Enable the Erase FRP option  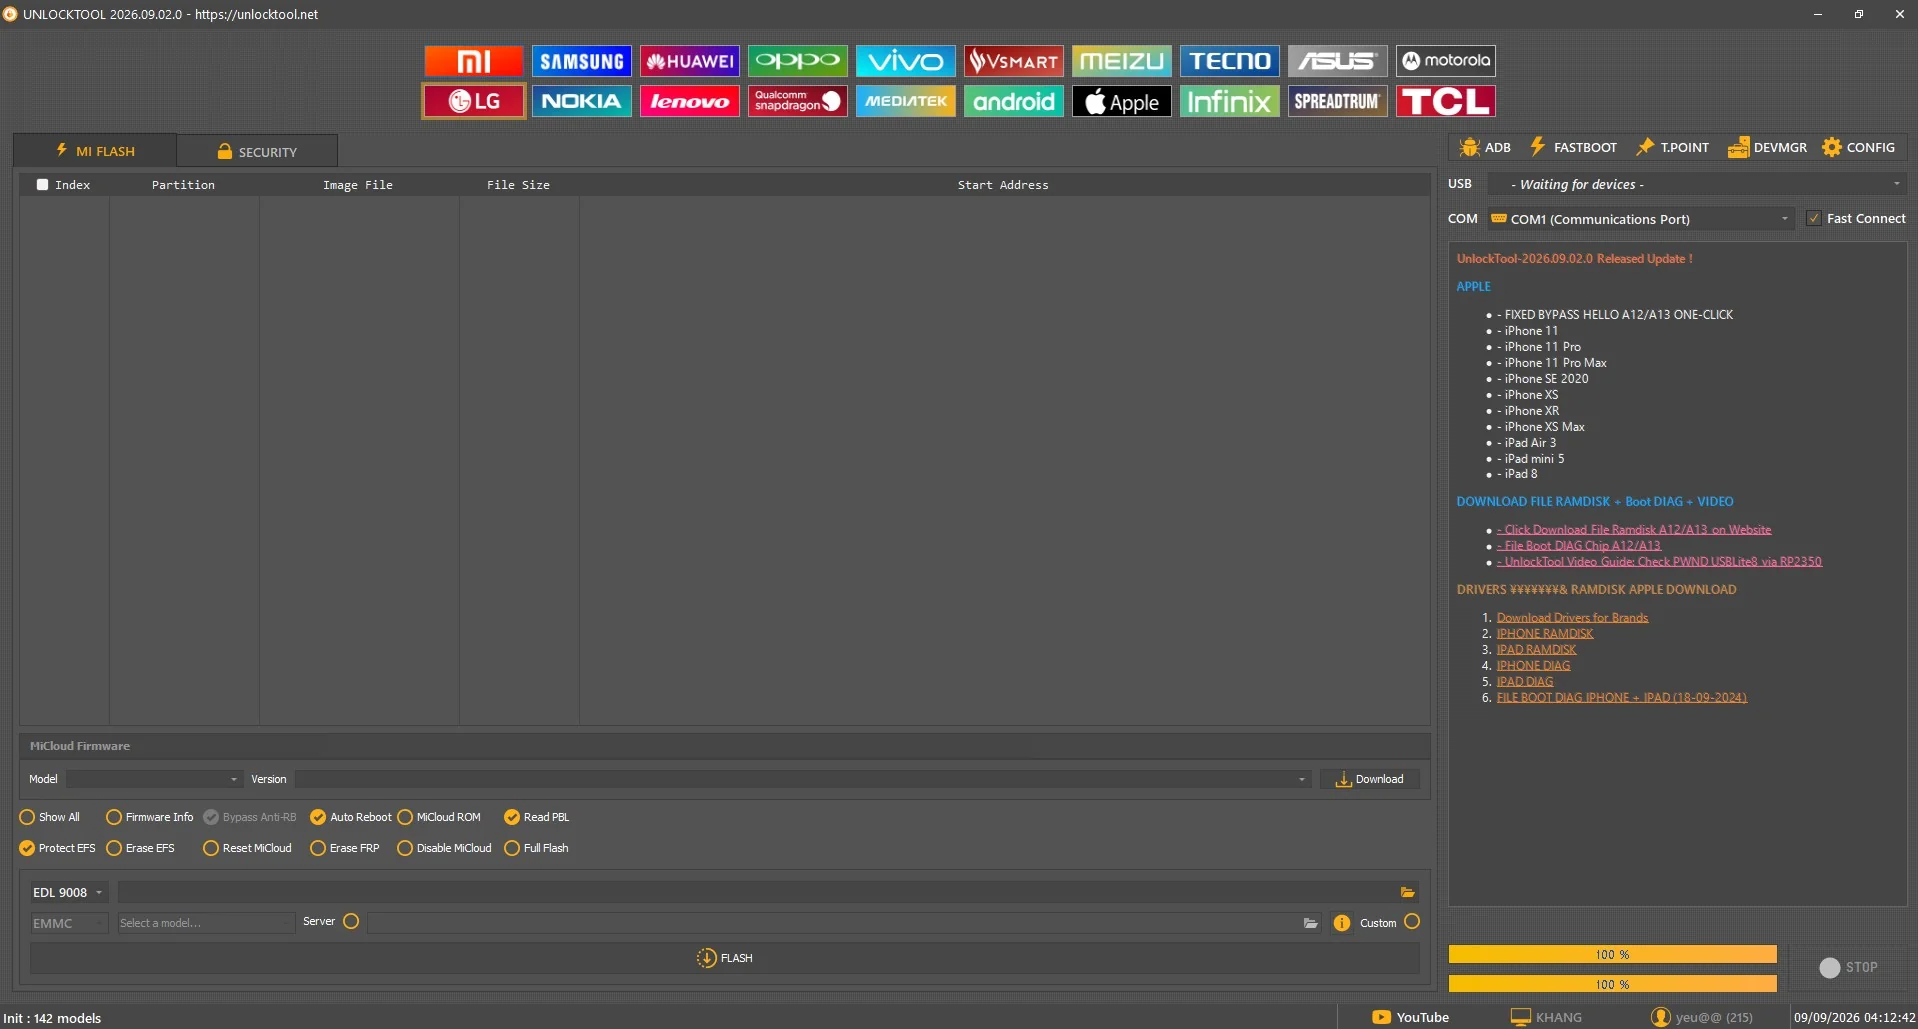click(x=344, y=848)
